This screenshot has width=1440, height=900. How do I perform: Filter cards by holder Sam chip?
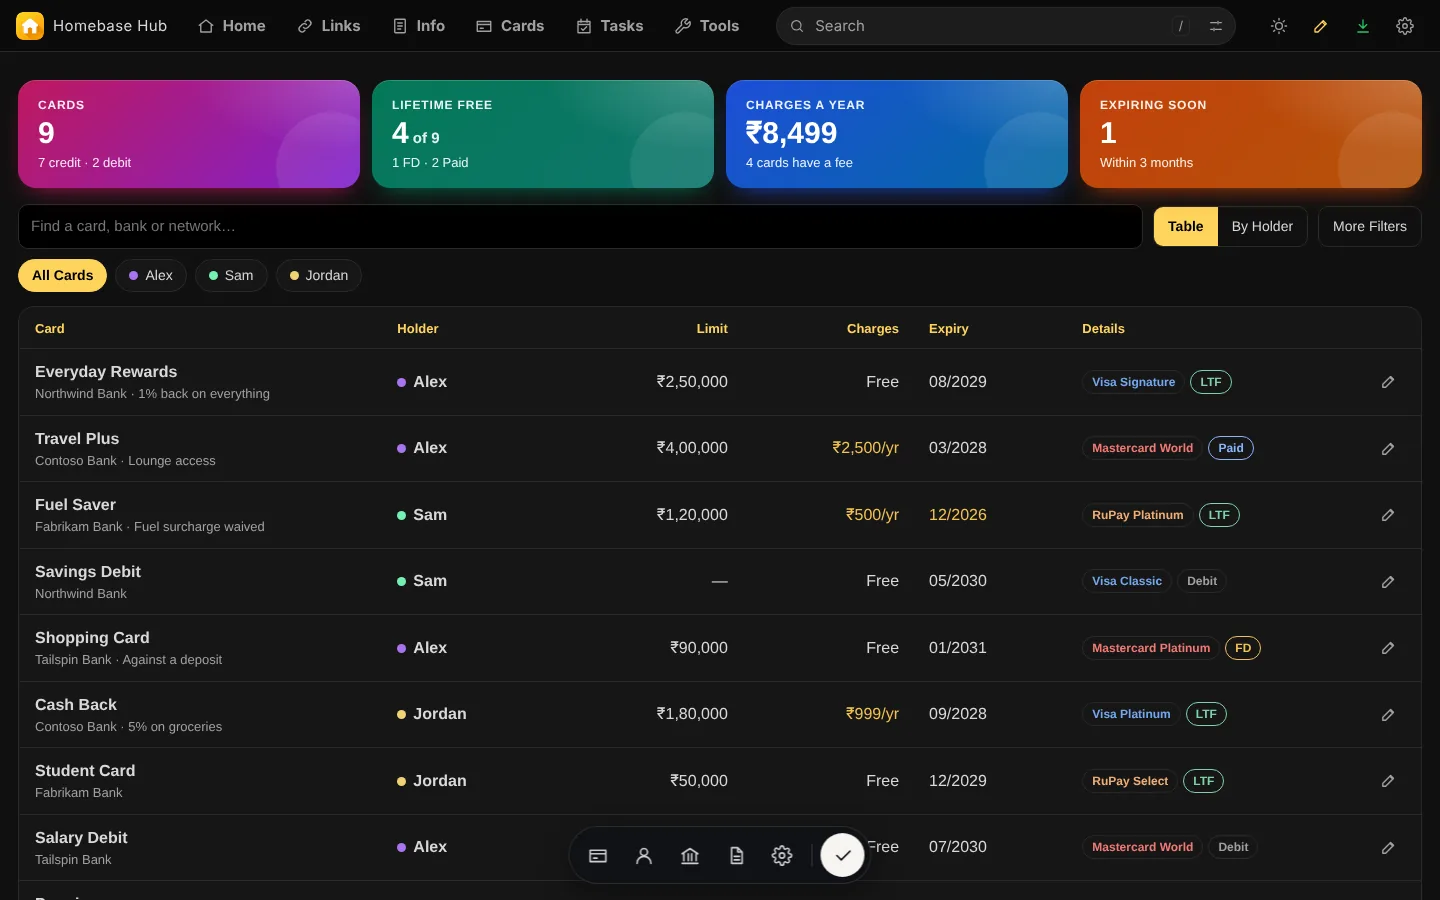click(231, 275)
